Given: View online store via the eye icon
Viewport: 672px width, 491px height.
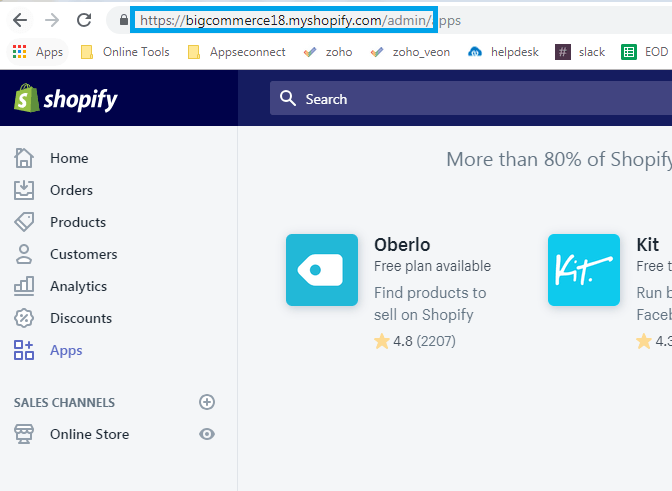Looking at the screenshot, I should [x=207, y=434].
